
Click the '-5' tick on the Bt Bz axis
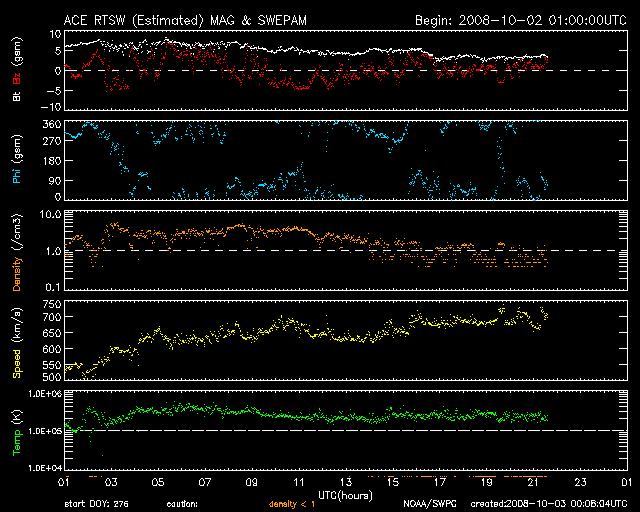[x=53, y=90]
